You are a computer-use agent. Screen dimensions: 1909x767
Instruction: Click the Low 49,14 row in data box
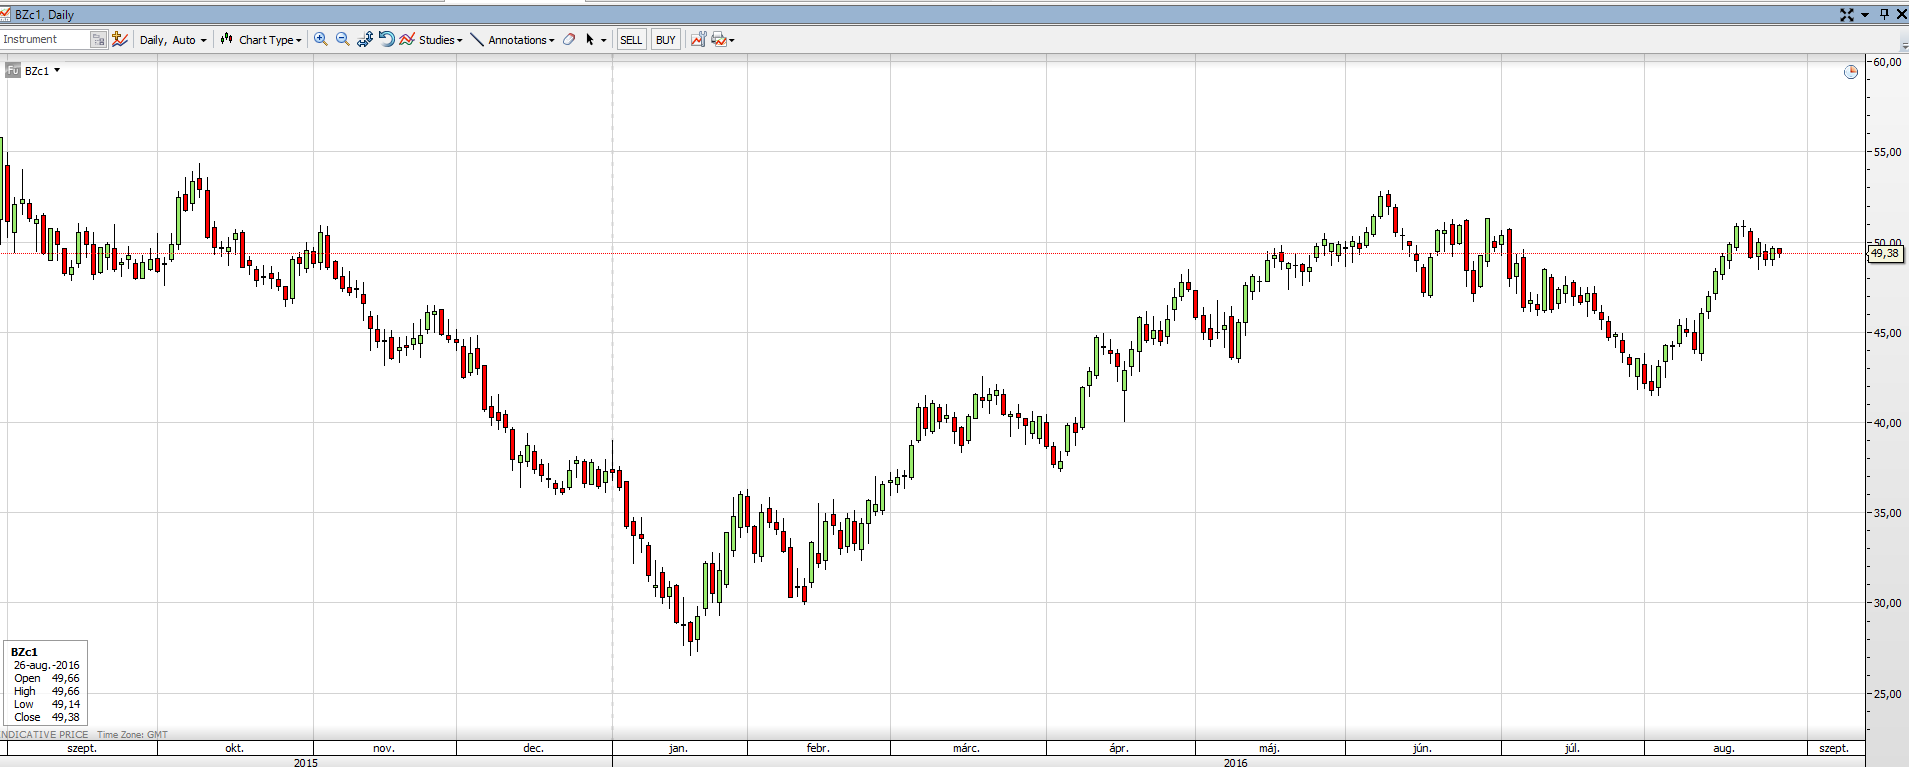(46, 704)
